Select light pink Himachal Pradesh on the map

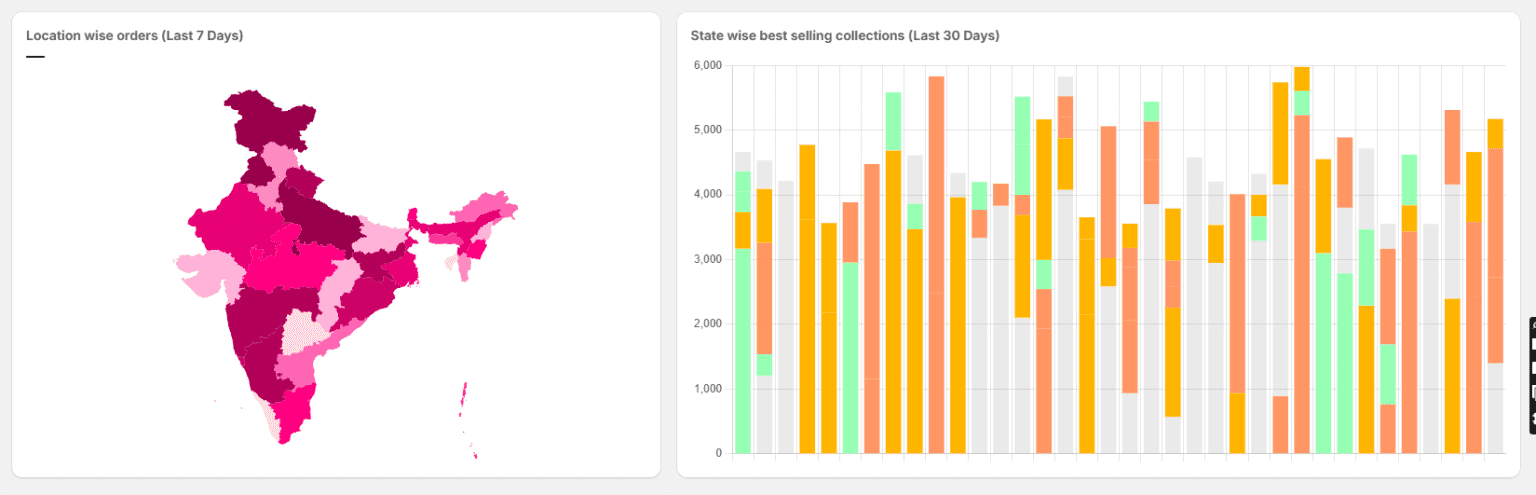tap(282, 160)
